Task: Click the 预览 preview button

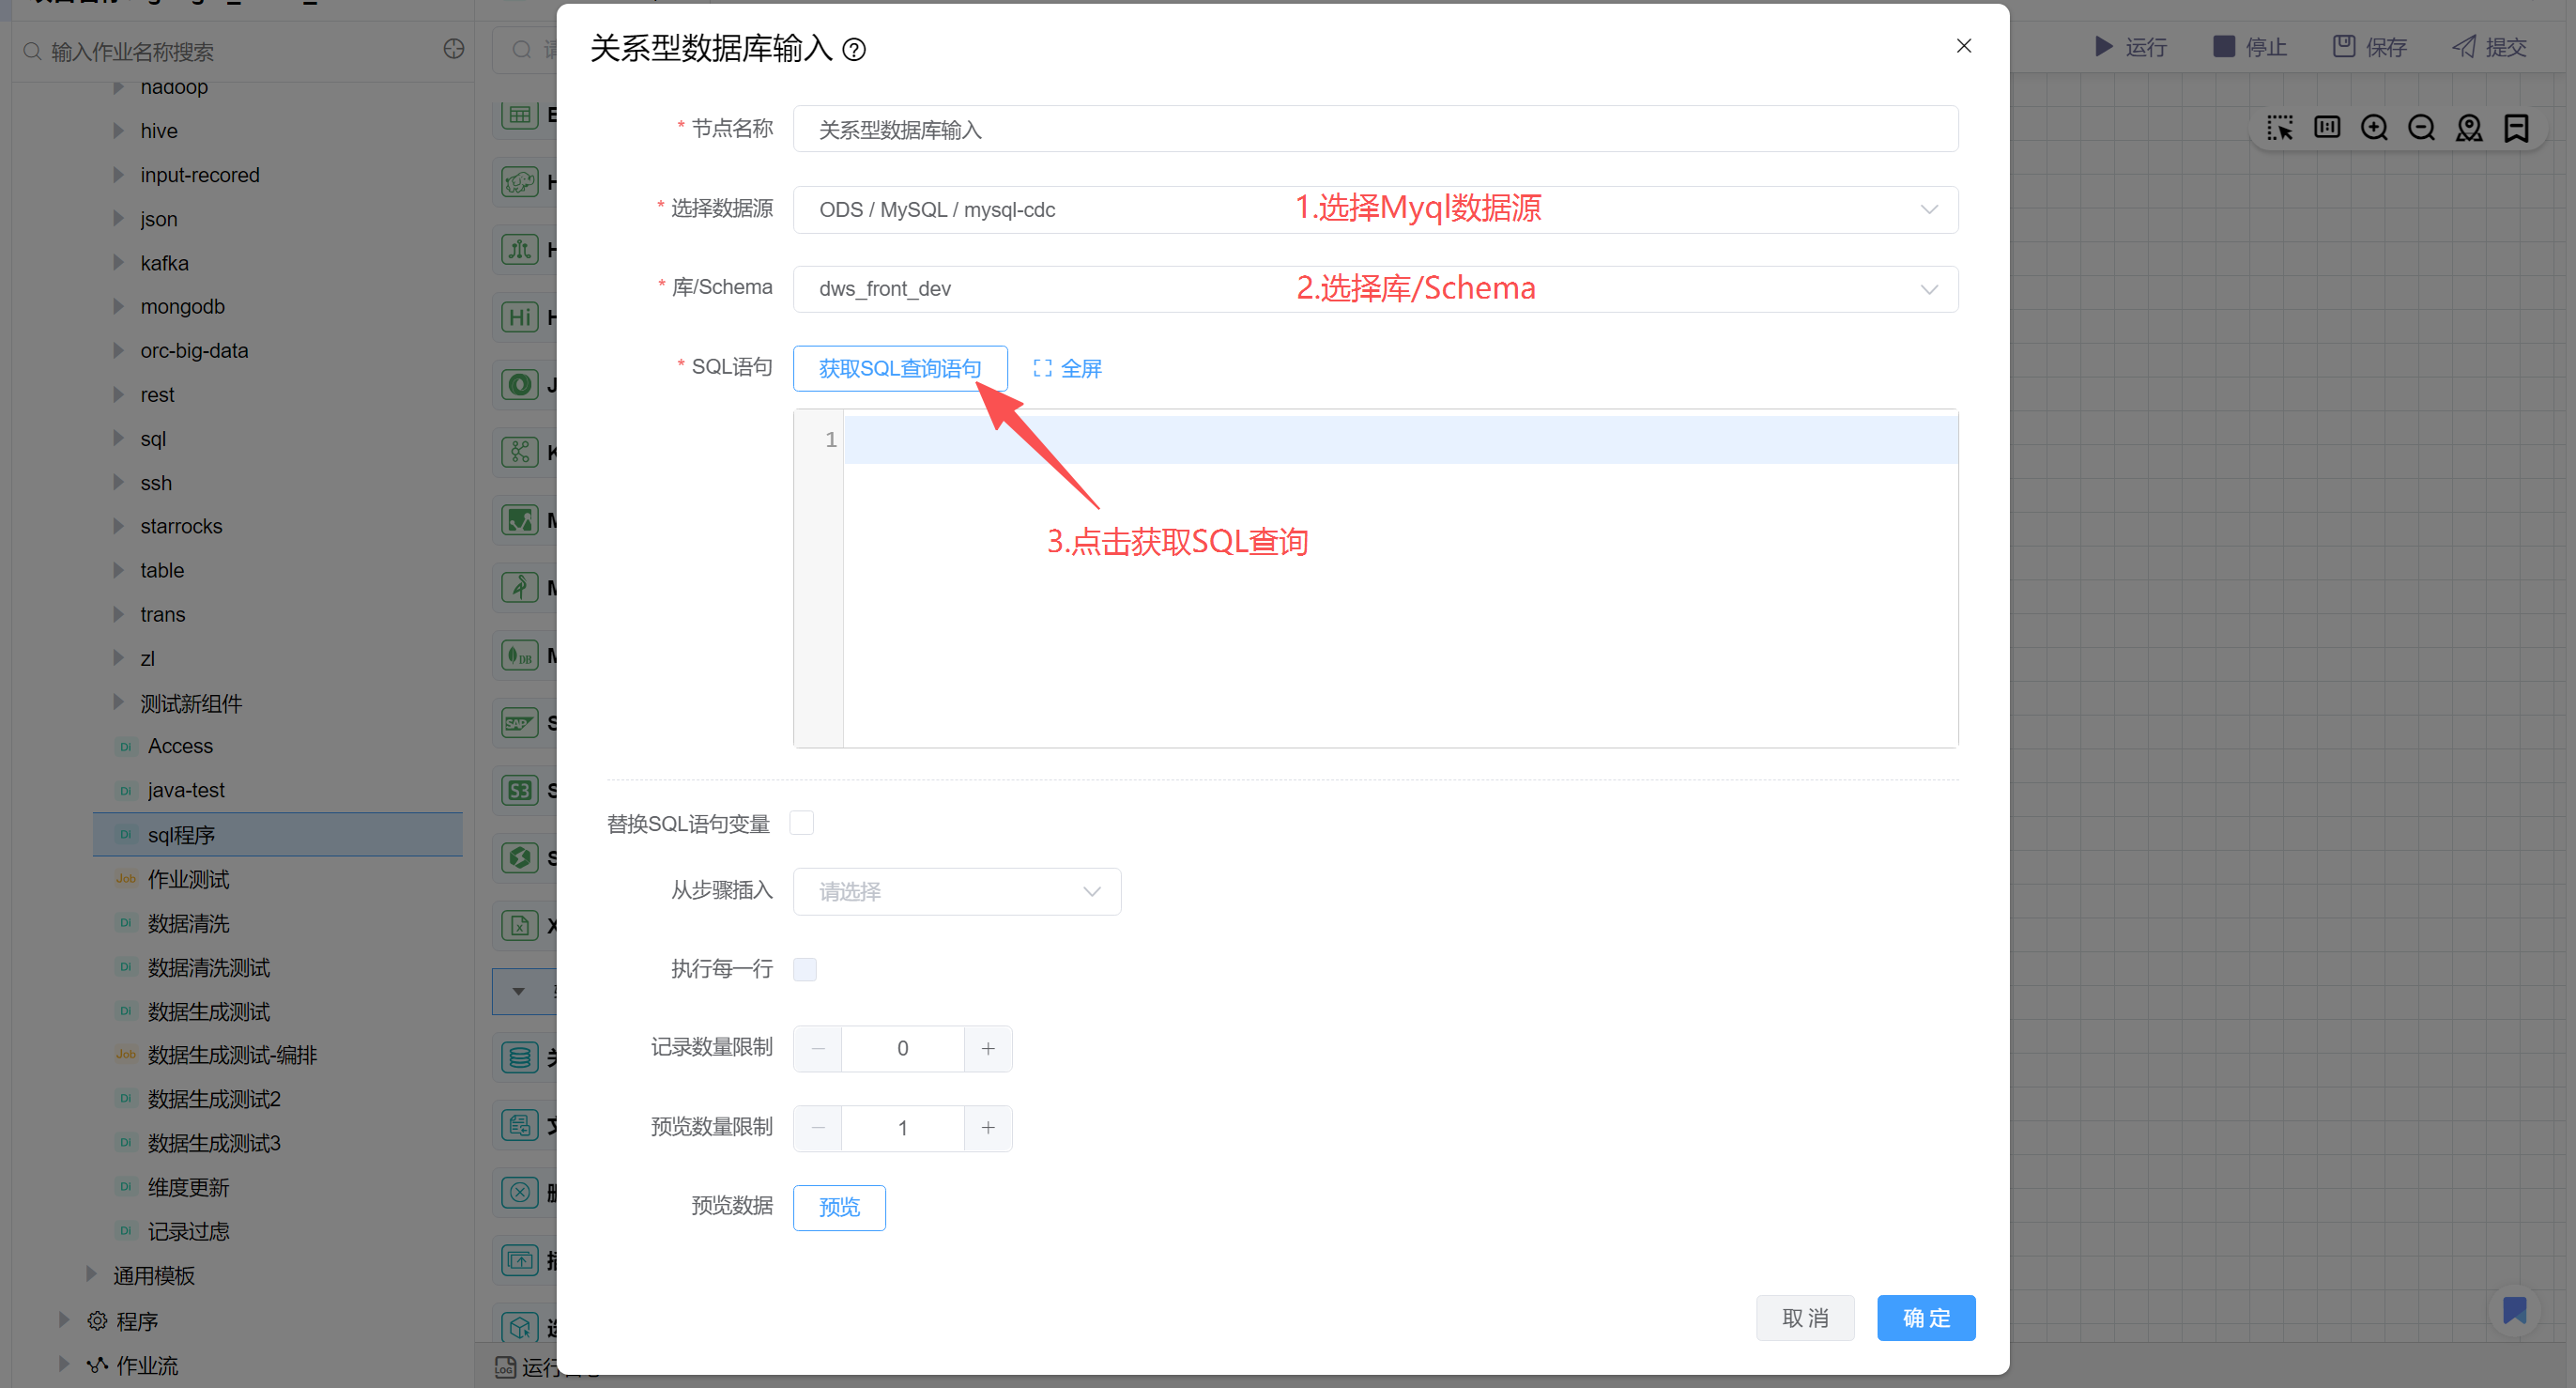Action: coord(838,1207)
